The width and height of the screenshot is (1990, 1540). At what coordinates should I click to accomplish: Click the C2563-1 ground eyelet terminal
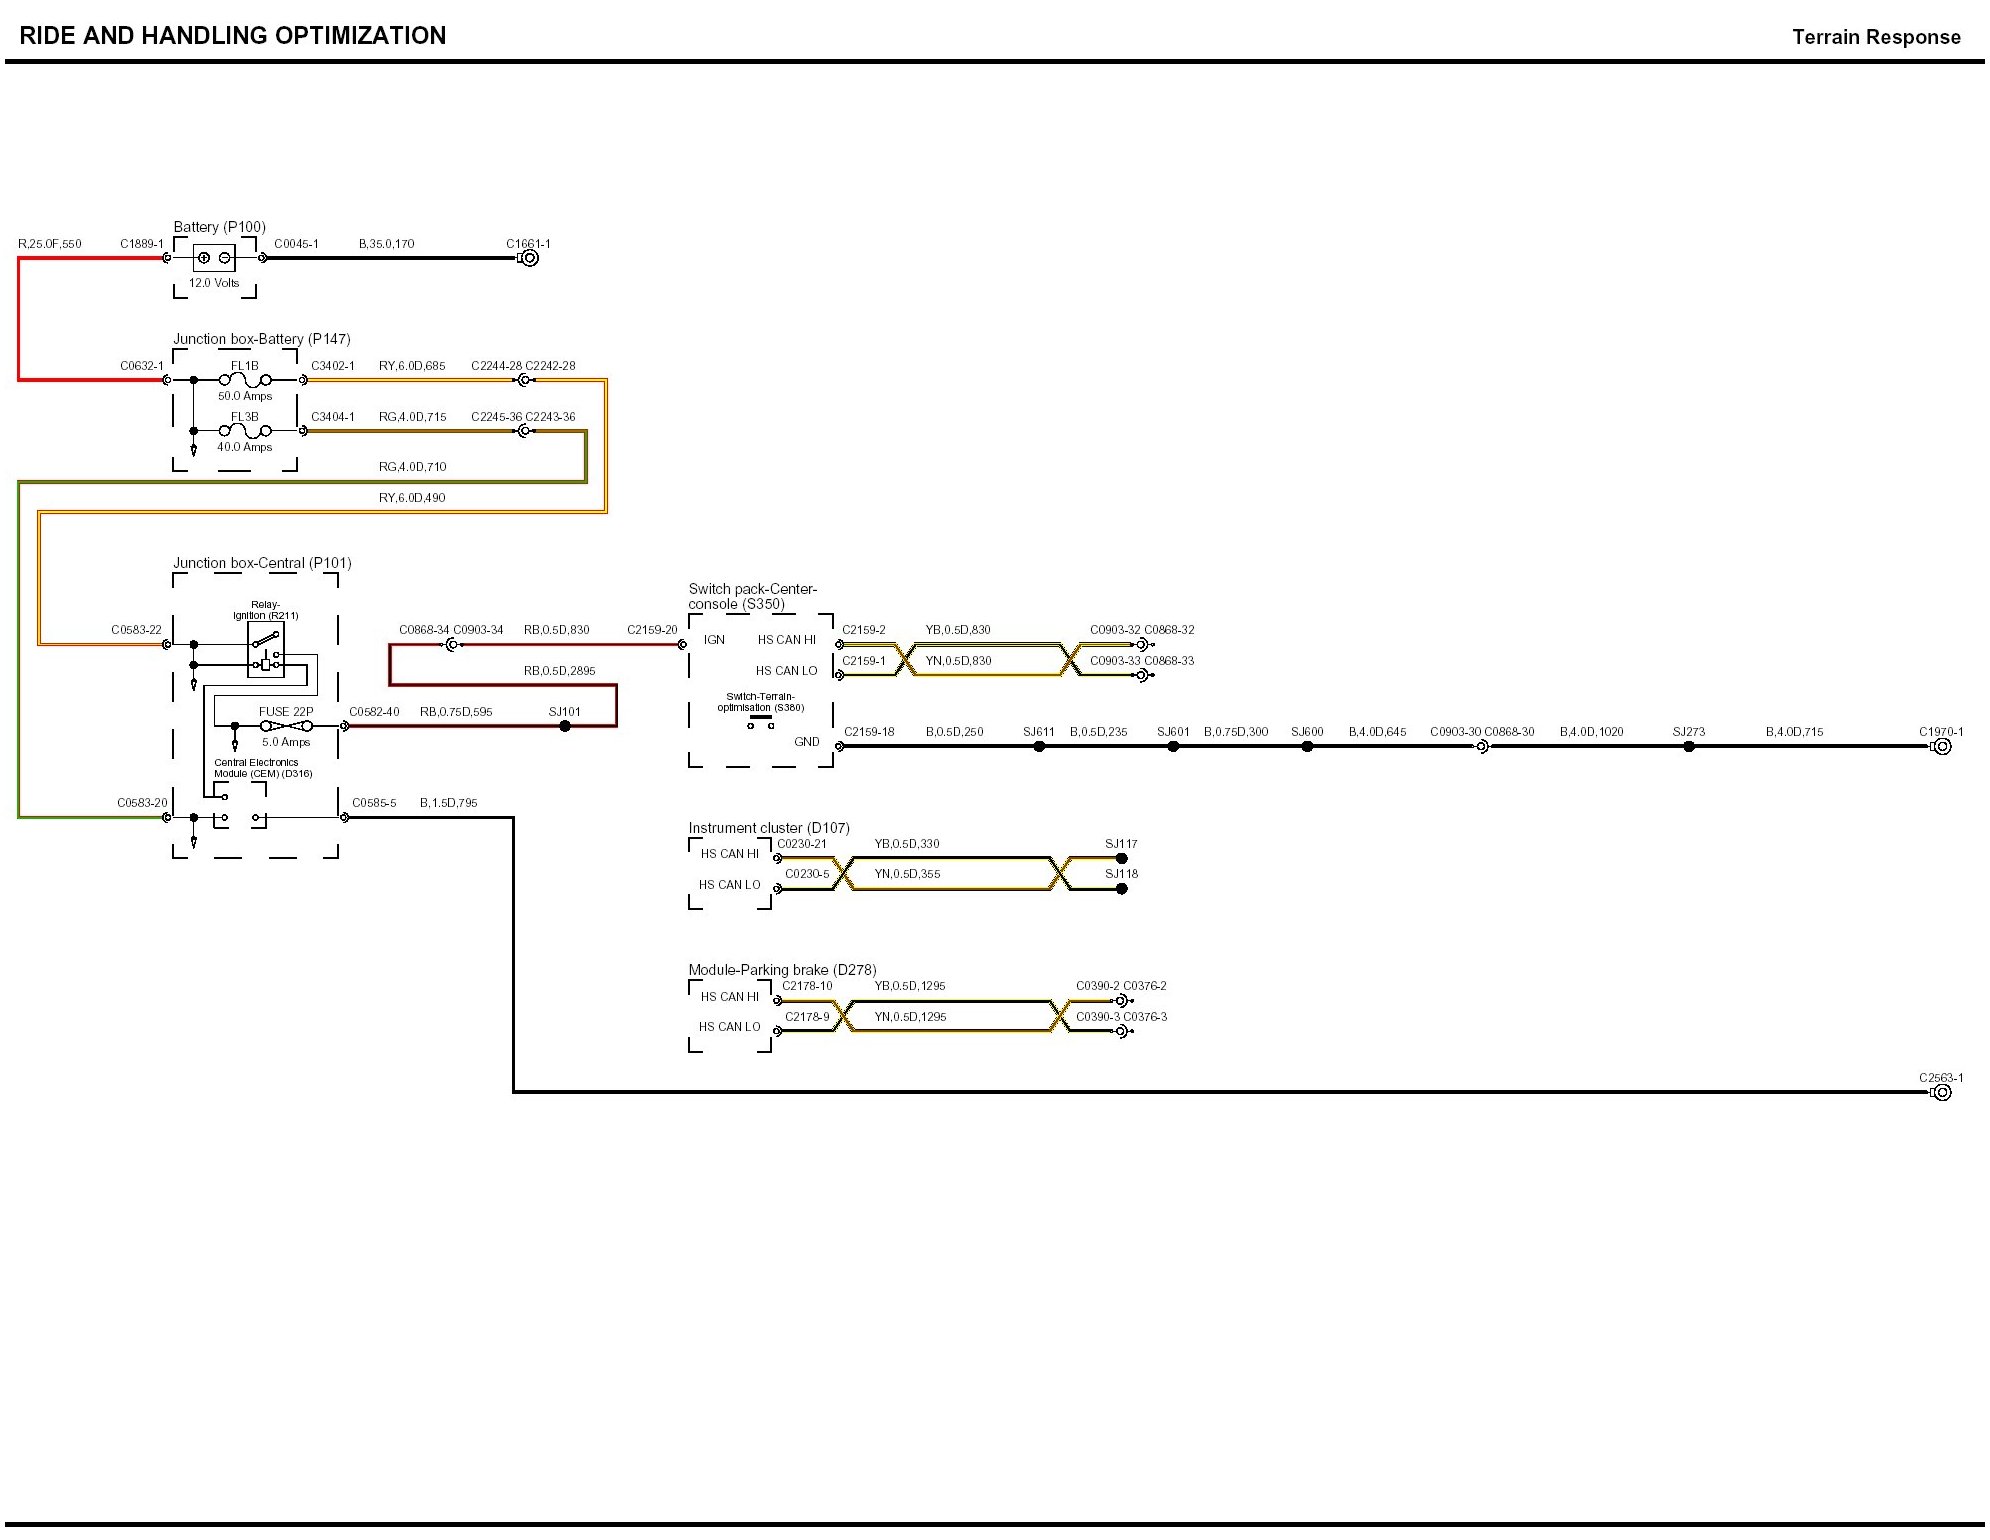[1942, 1092]
